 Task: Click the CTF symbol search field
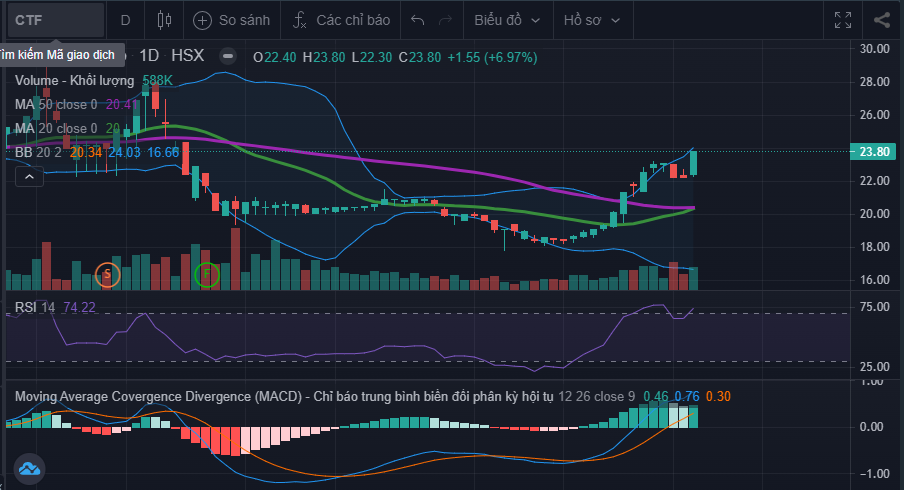coord(56,20)
